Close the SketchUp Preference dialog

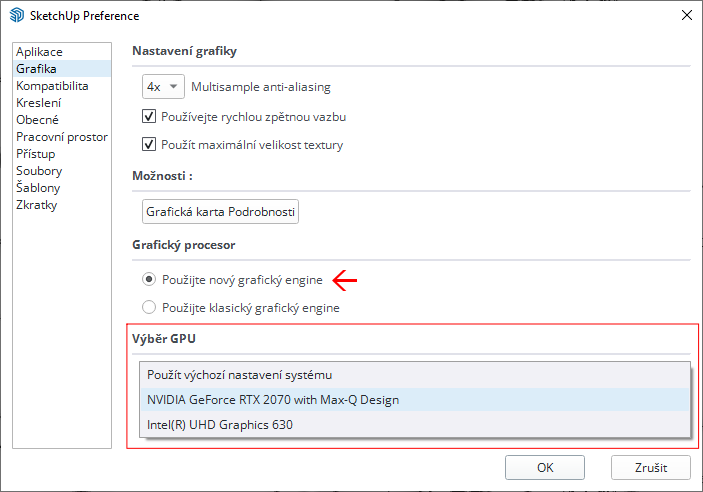tap(686, 16)
